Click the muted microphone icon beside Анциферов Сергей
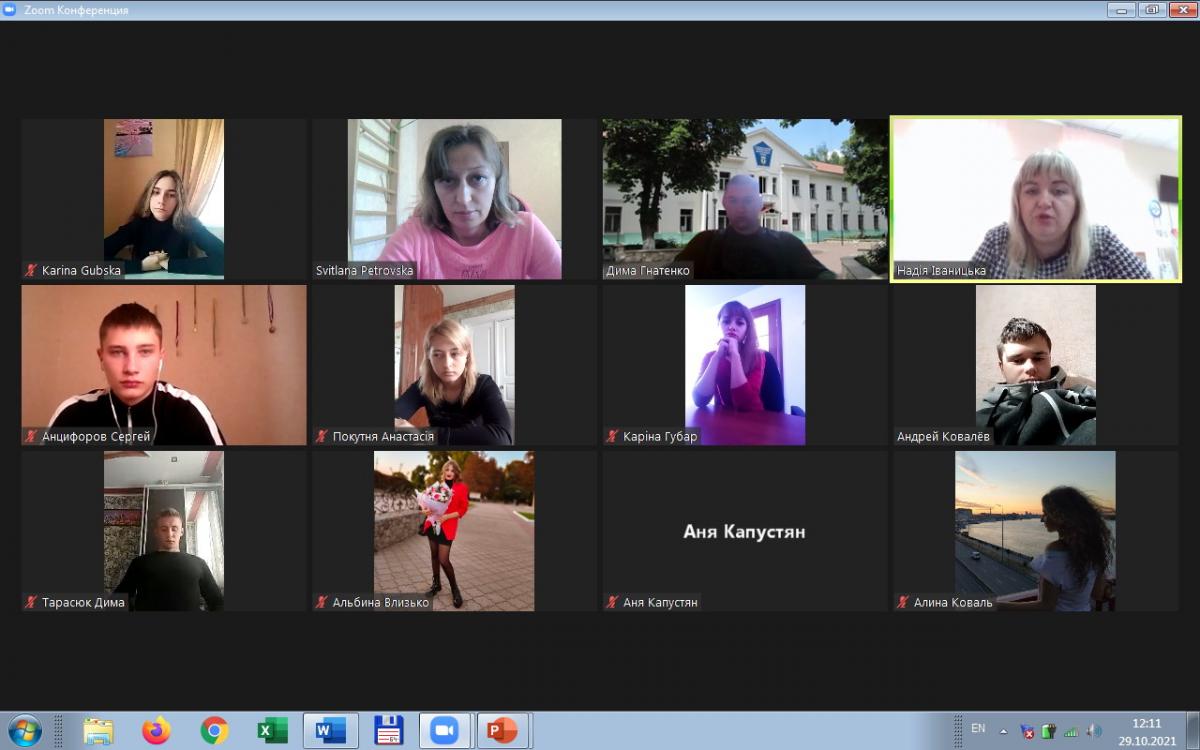 click(31, 436)
